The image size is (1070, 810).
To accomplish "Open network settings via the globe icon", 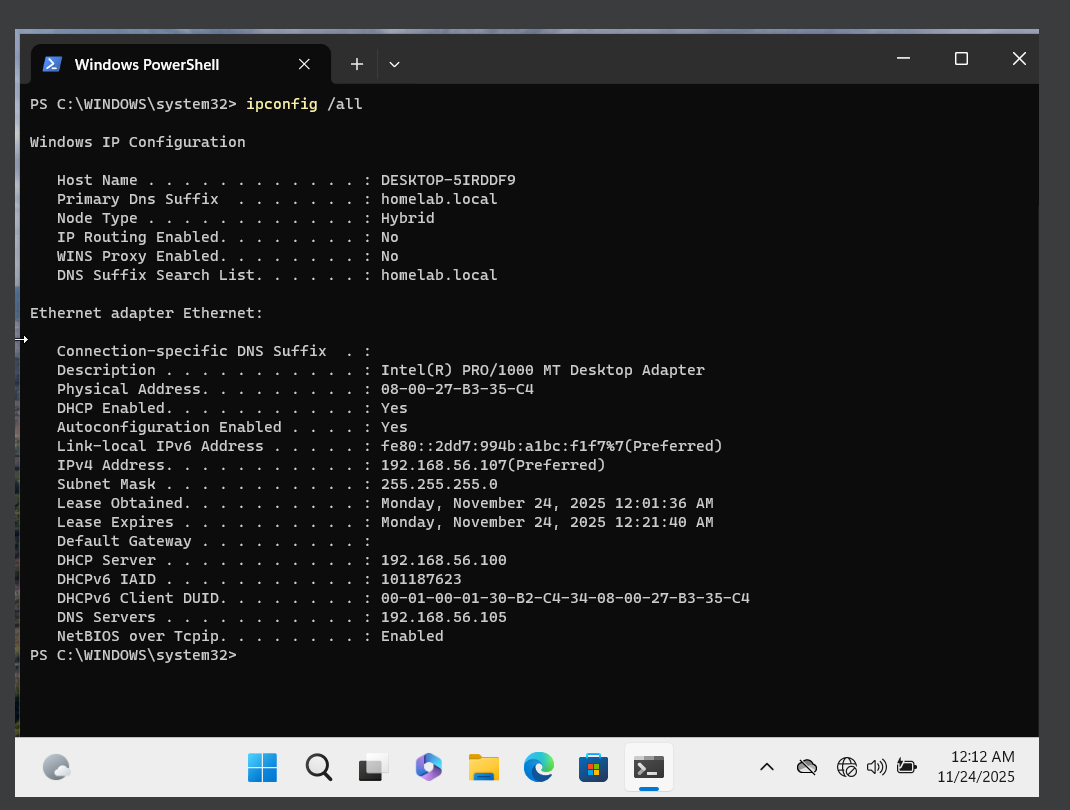I will [x=846, y=767].
